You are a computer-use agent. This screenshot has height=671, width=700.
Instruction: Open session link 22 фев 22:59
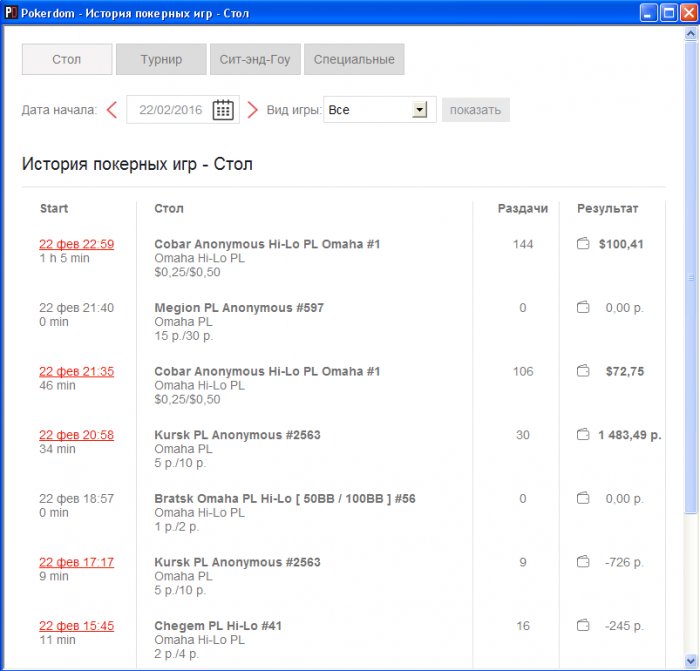(x=76, y=244)
